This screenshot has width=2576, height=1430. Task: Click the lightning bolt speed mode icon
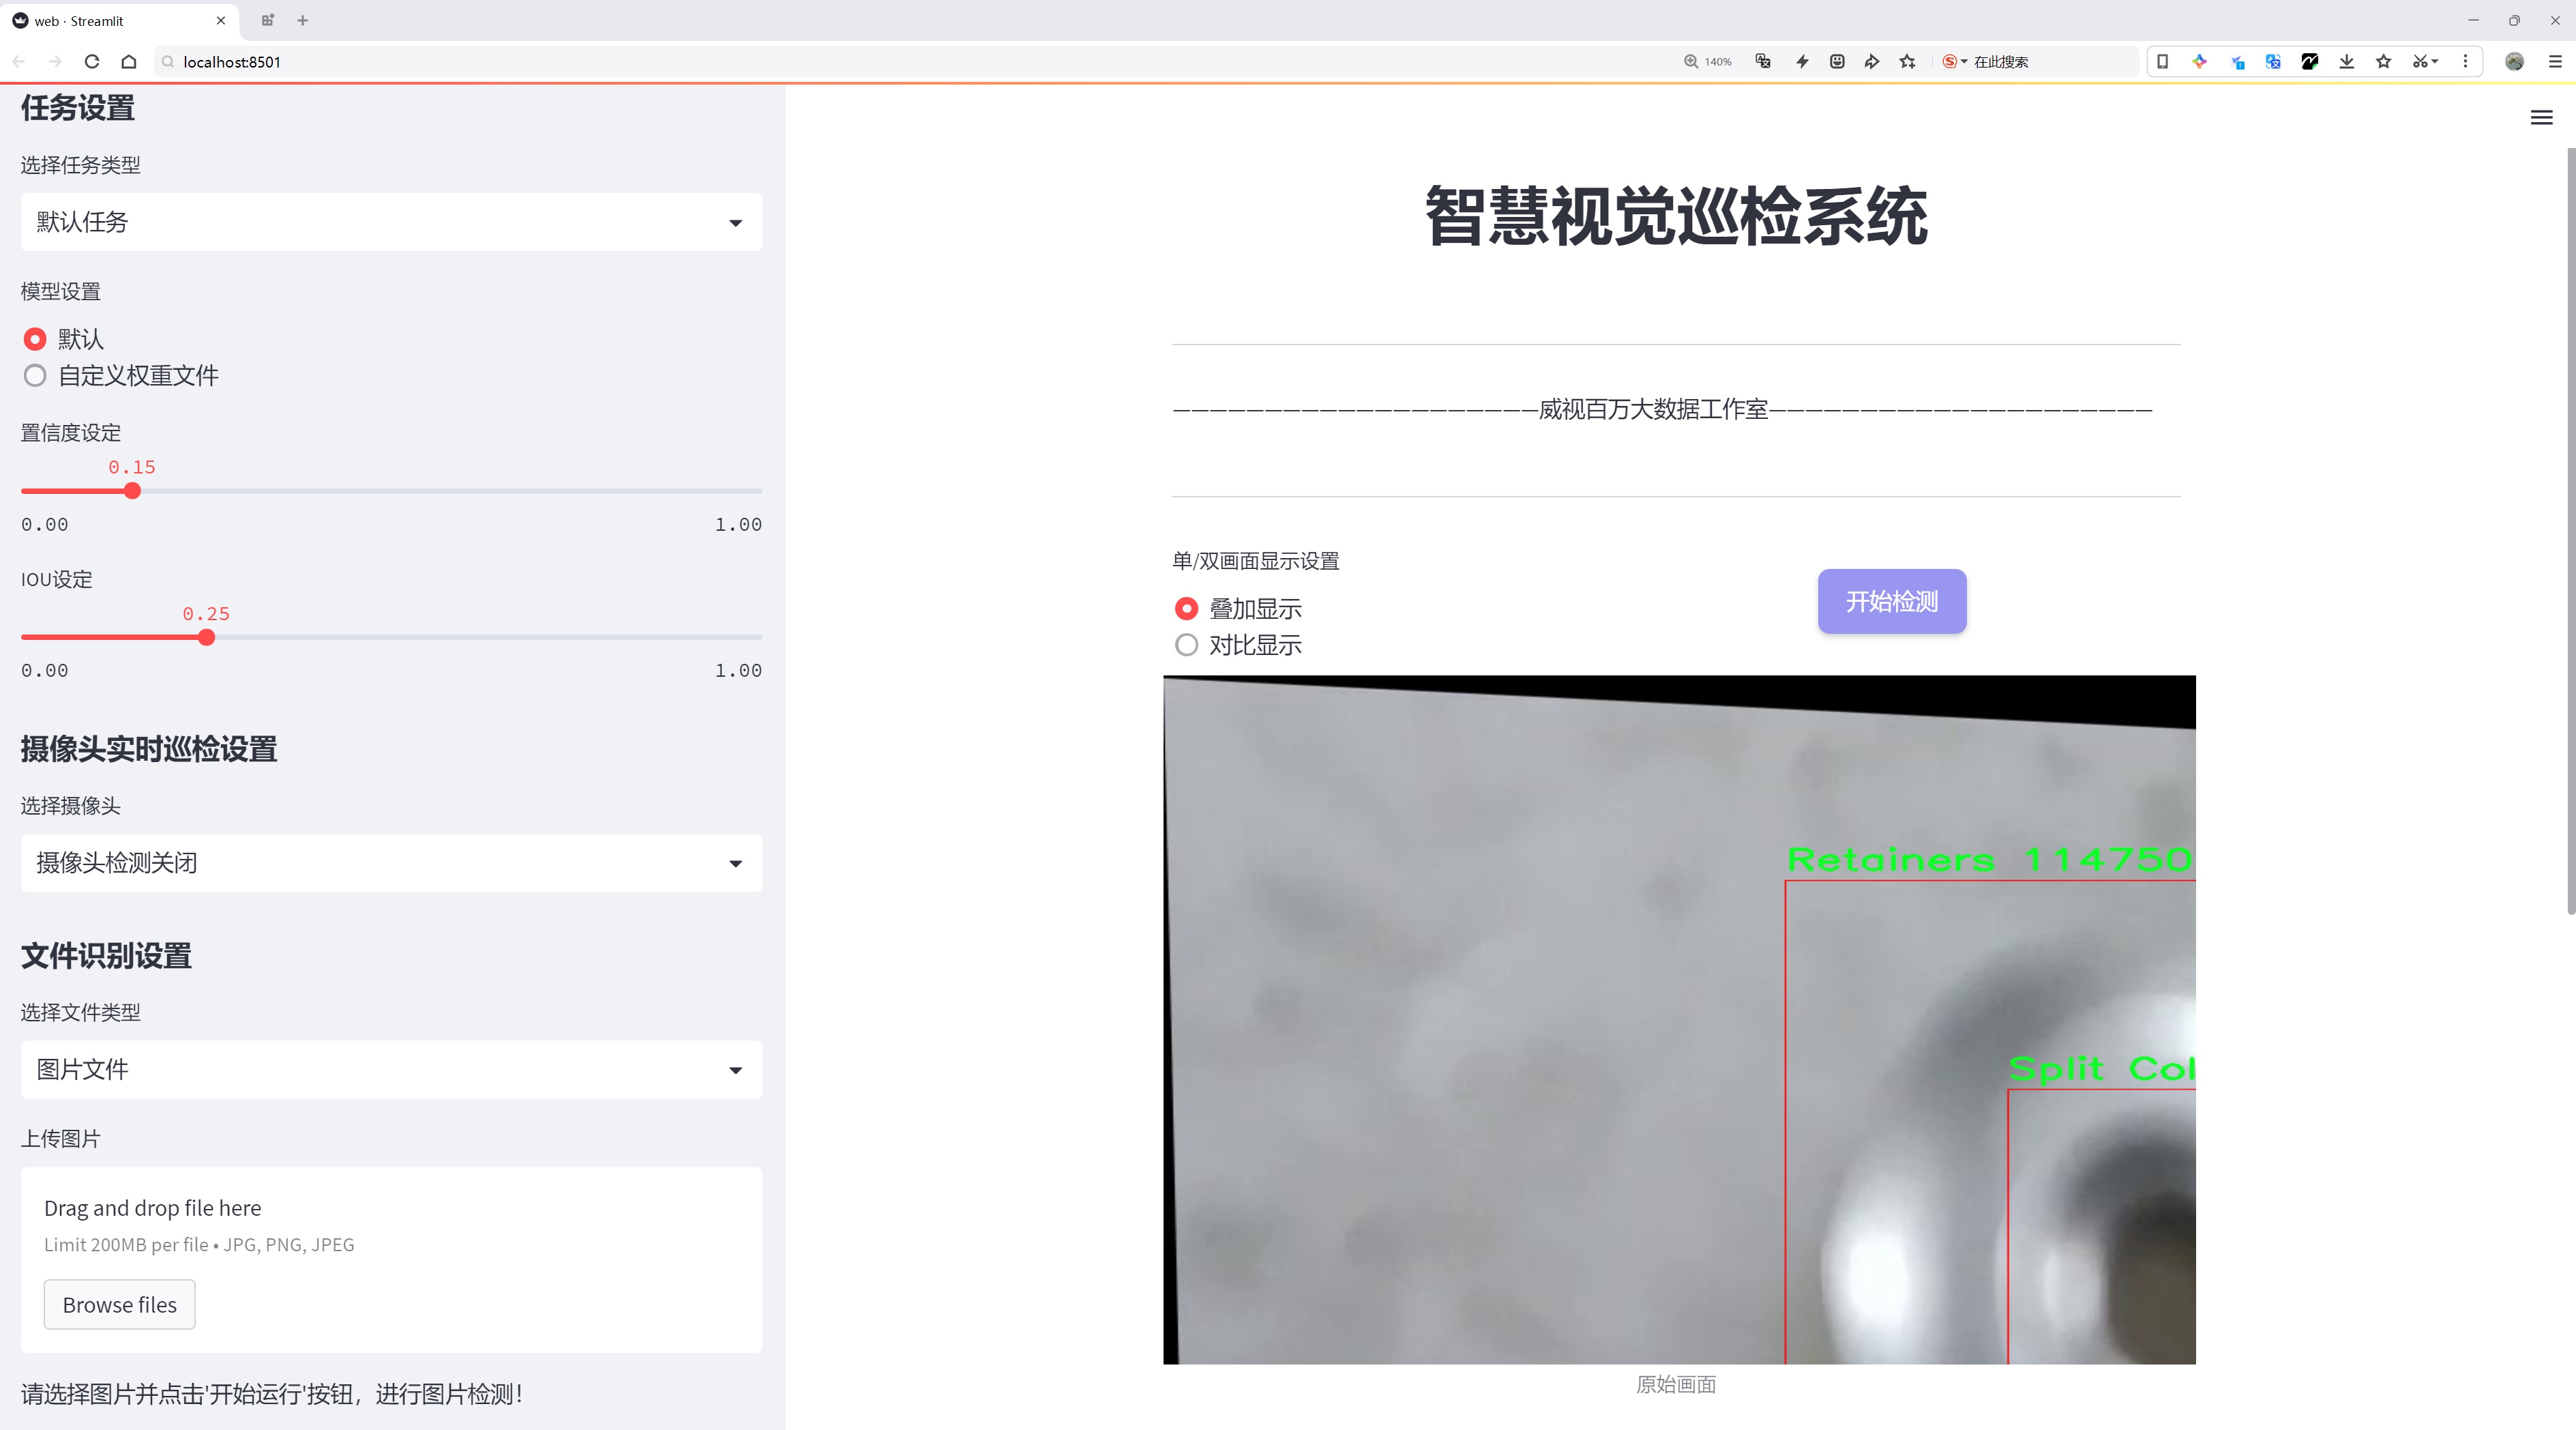click(1802, 61)
